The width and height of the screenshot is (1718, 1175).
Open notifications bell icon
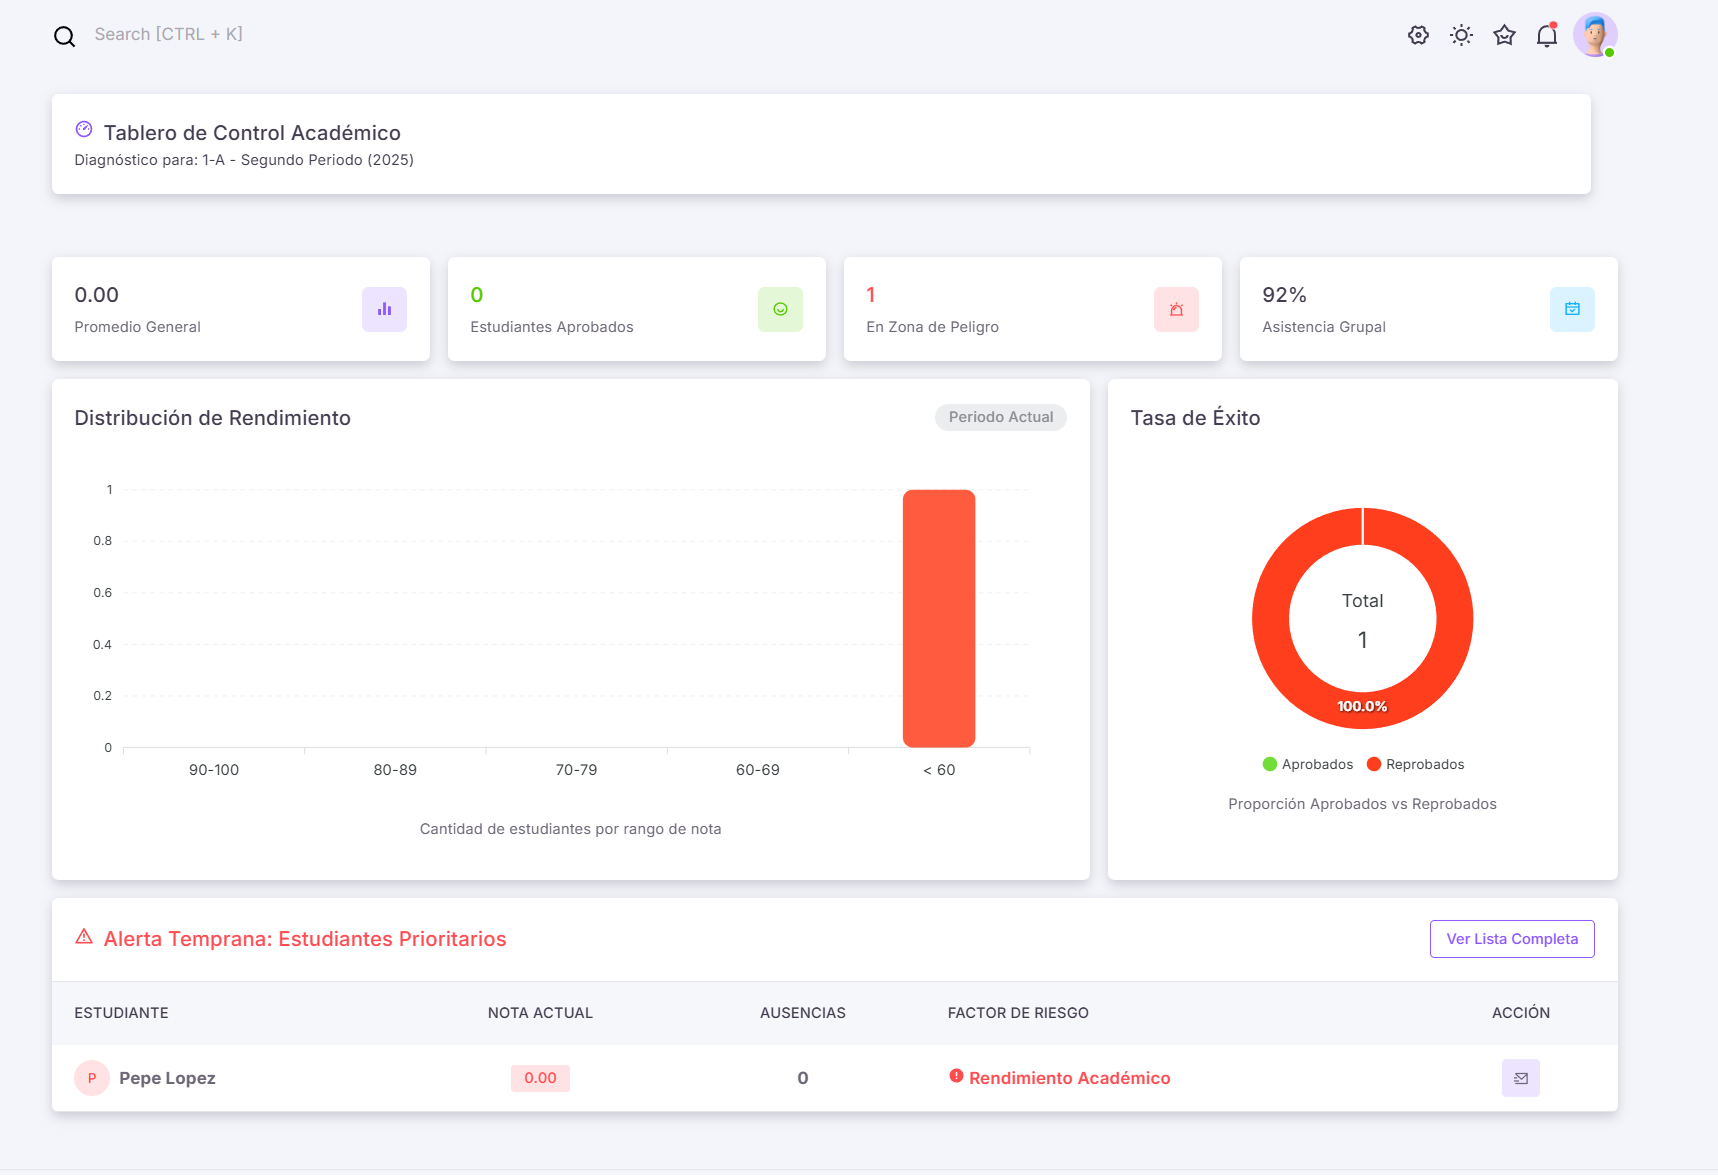point(1547,36)
